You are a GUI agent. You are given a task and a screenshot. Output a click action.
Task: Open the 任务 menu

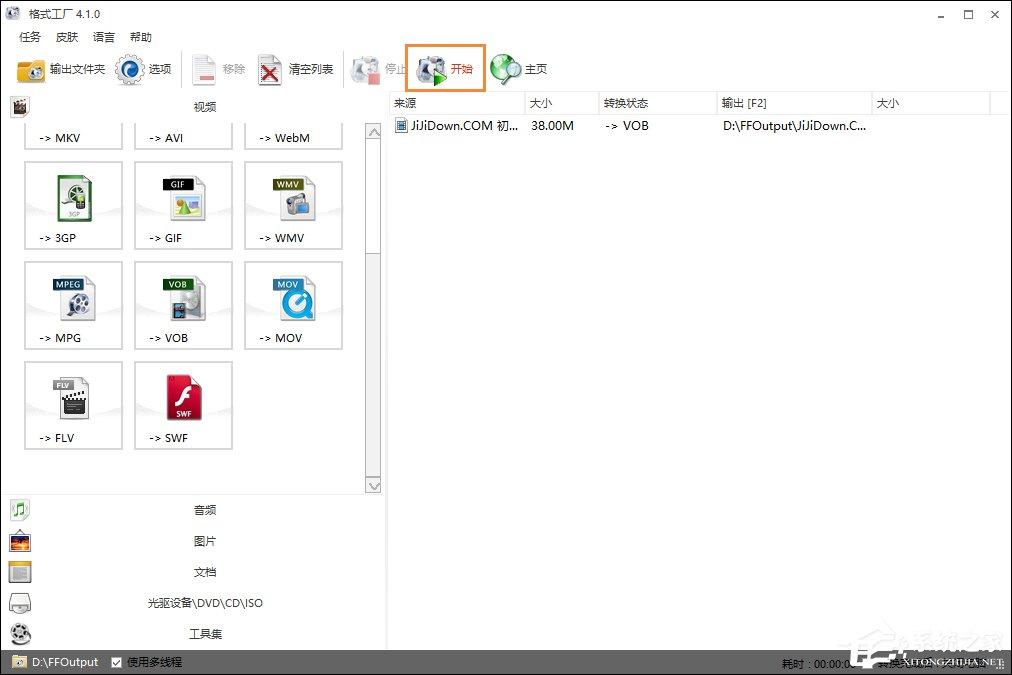click(30, 37)
